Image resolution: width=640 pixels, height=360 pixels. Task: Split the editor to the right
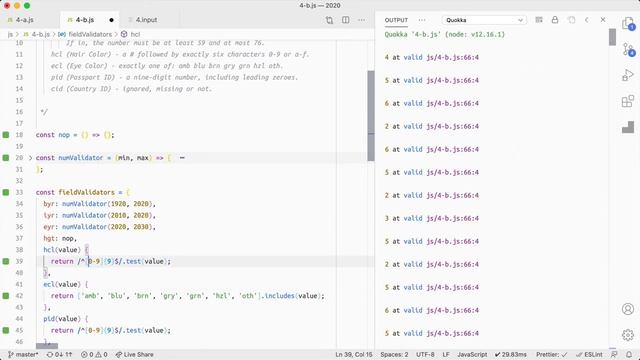346,20
